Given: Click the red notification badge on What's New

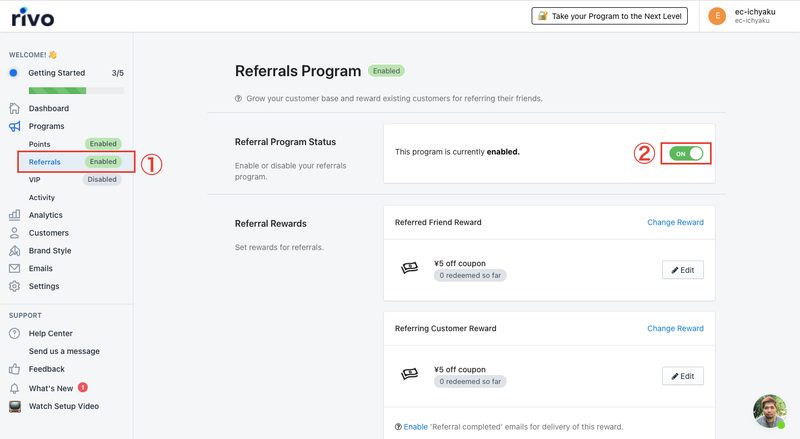Looking at the screenshot, I should pyautogui.click(x=83, y=387).
